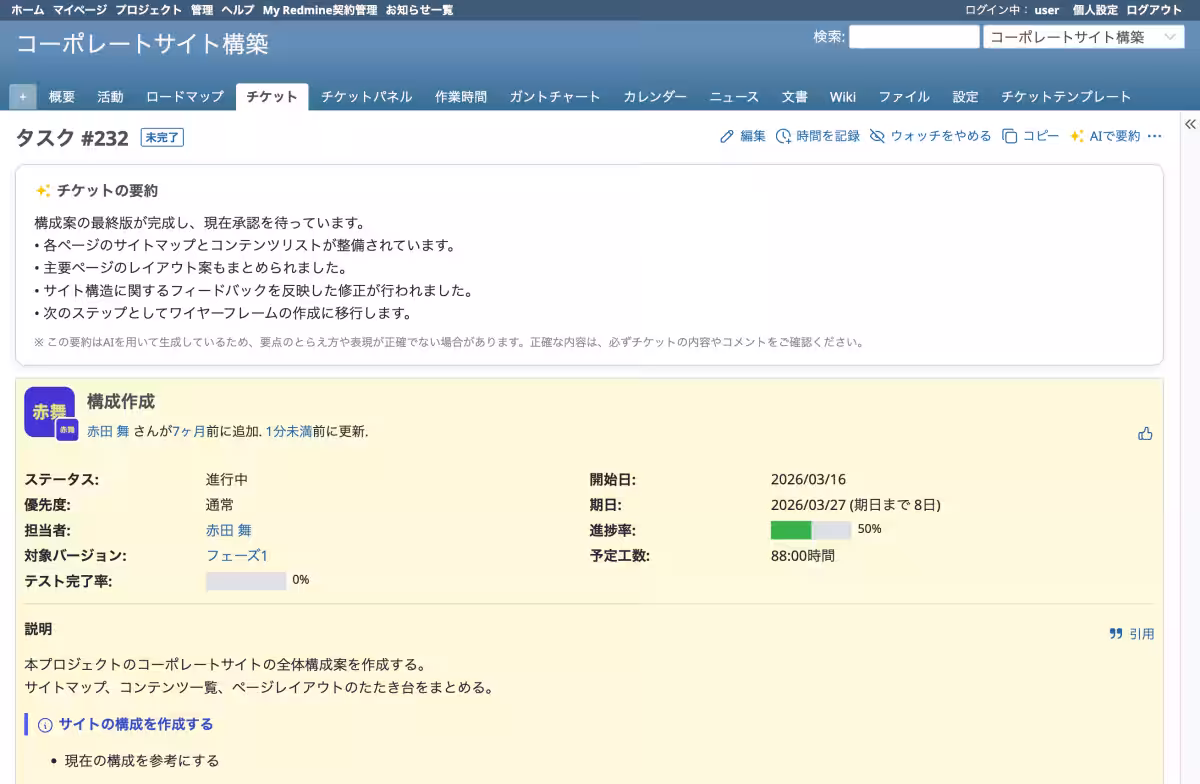Collapse the sidebar with the « chevron
1200x784 pixels.
[1190, 123]
